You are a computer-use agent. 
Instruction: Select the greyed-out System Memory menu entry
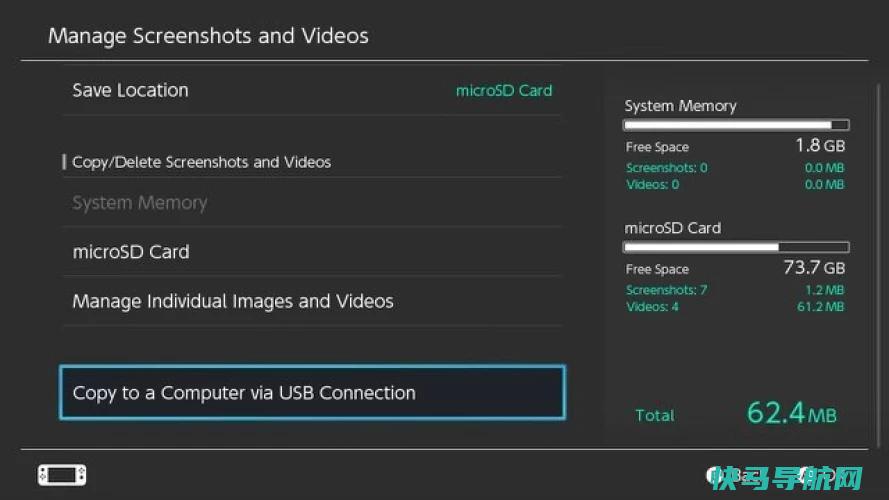point(312,202)
